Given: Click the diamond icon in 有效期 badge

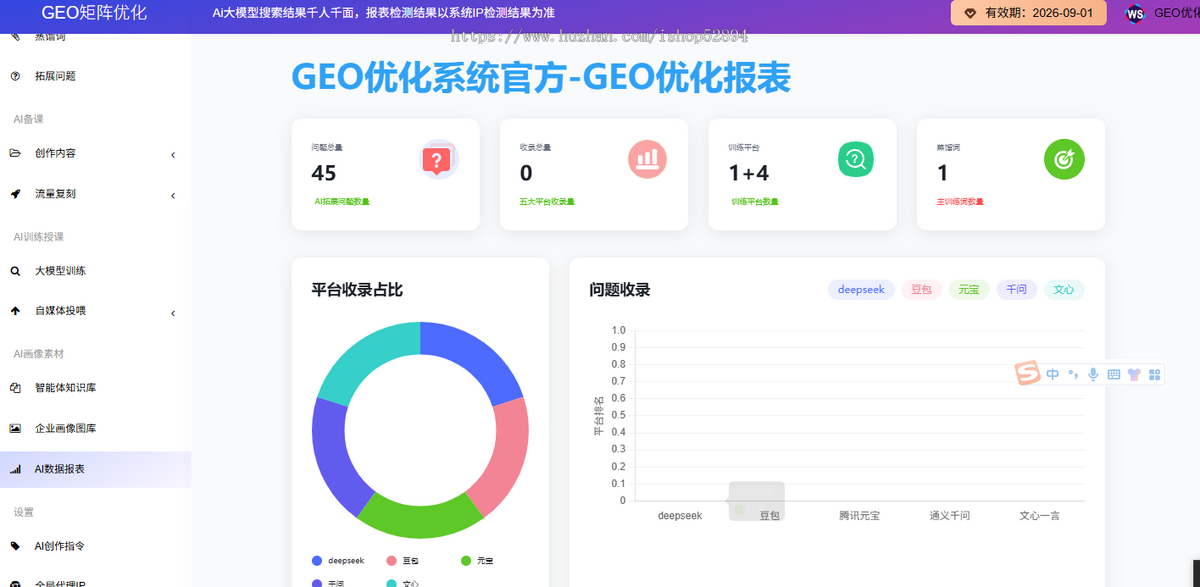Looking at the screenshot, I should pos(970,14).
